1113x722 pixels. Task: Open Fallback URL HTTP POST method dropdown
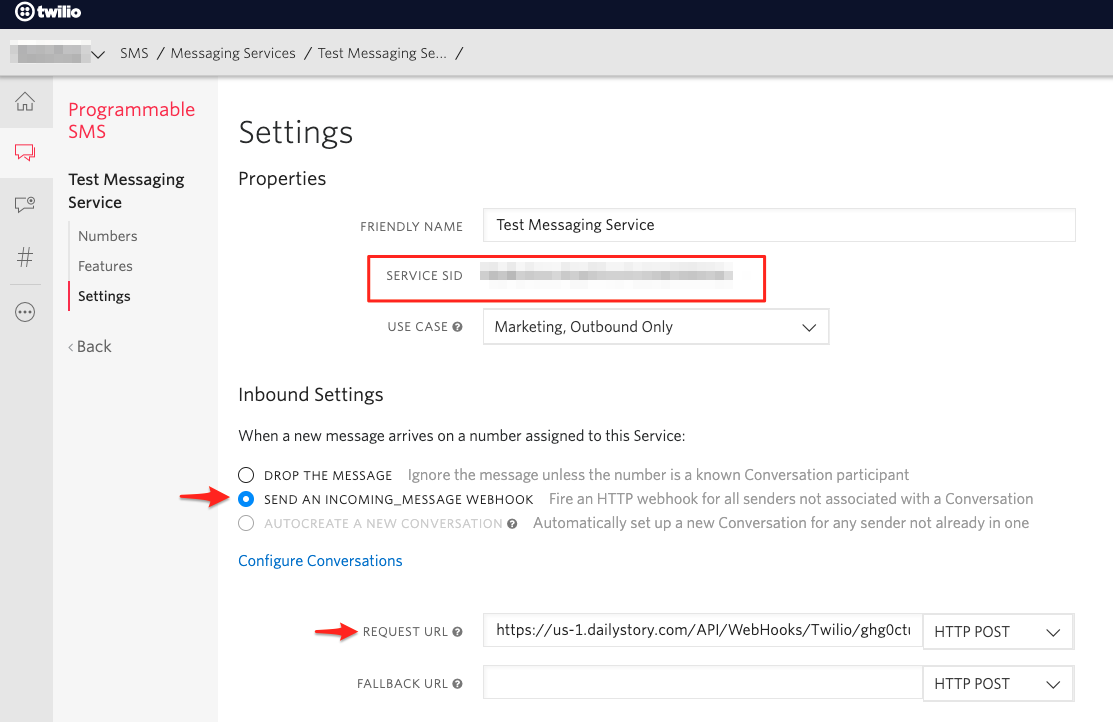click(x=997, y=684)
